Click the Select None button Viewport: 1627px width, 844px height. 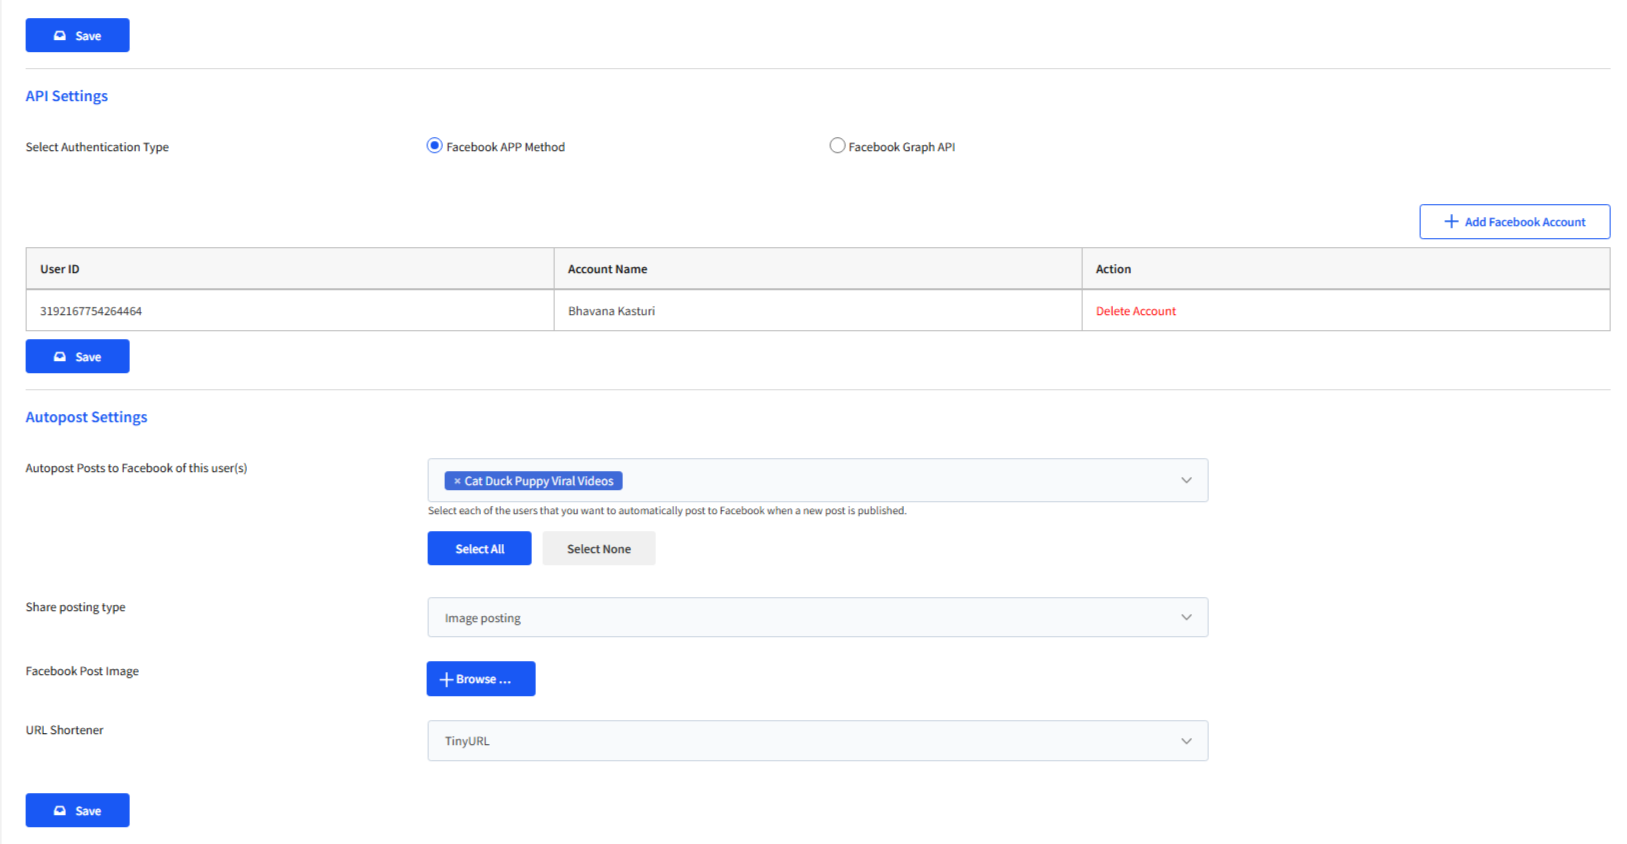599,548
